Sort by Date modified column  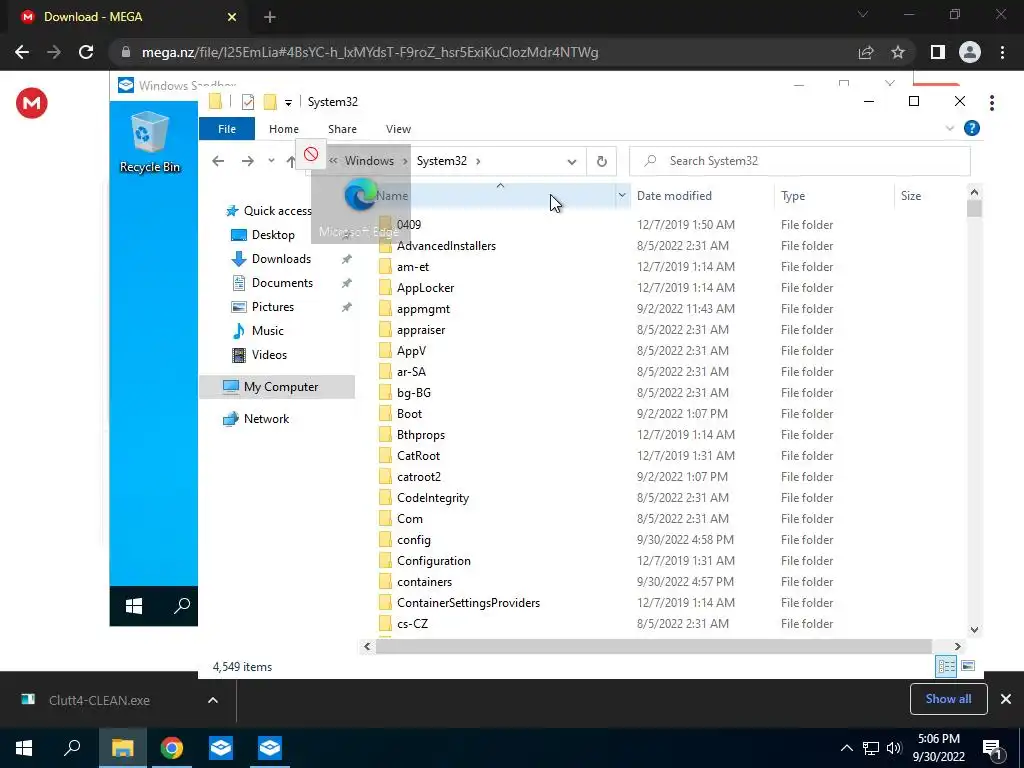coord(674,195)
